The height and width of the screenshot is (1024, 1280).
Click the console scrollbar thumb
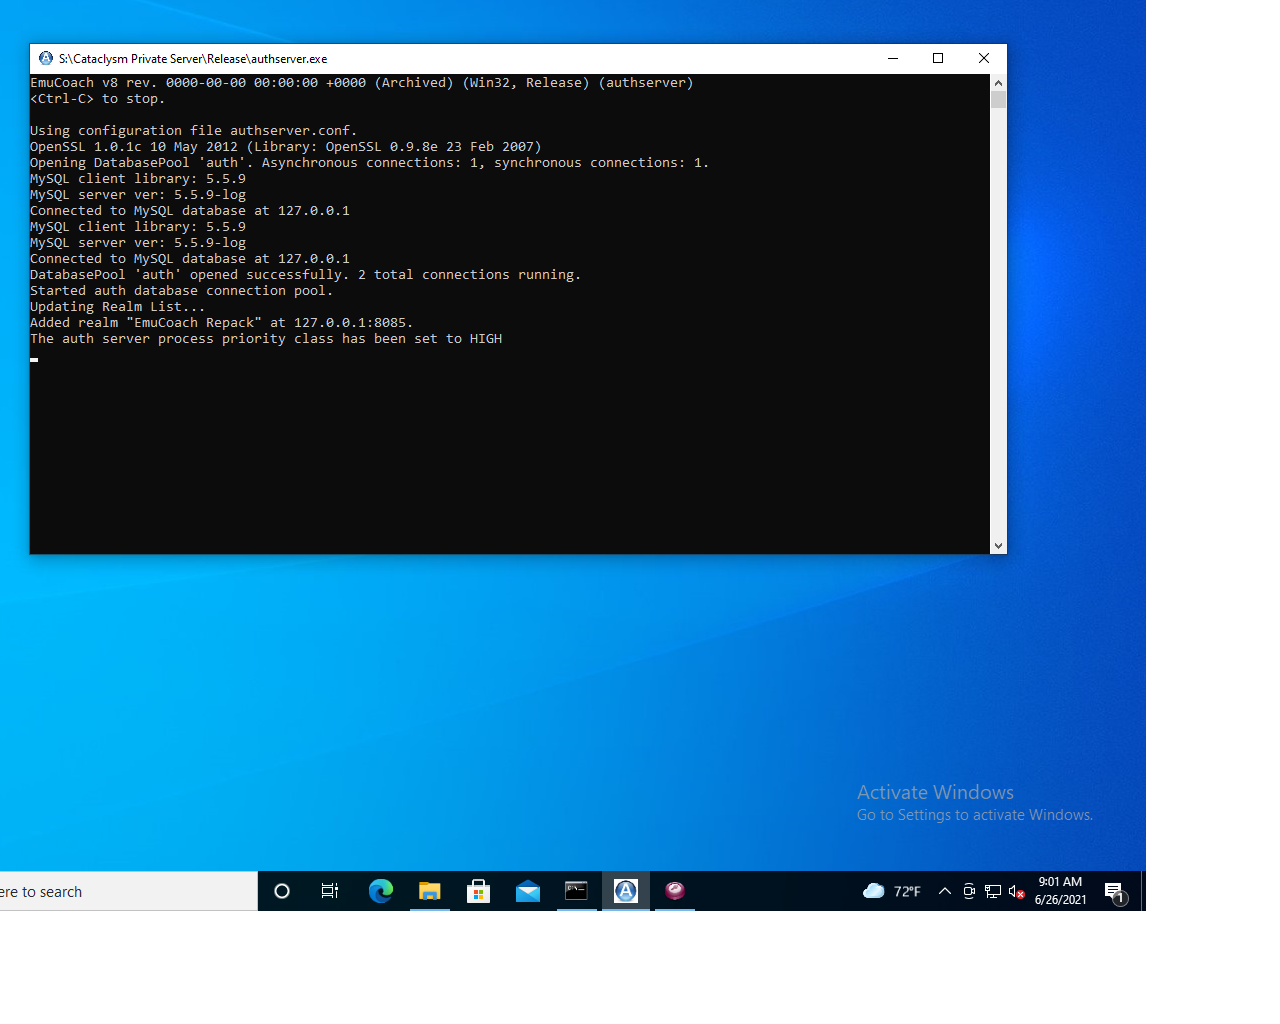click(x=998, y=100)
